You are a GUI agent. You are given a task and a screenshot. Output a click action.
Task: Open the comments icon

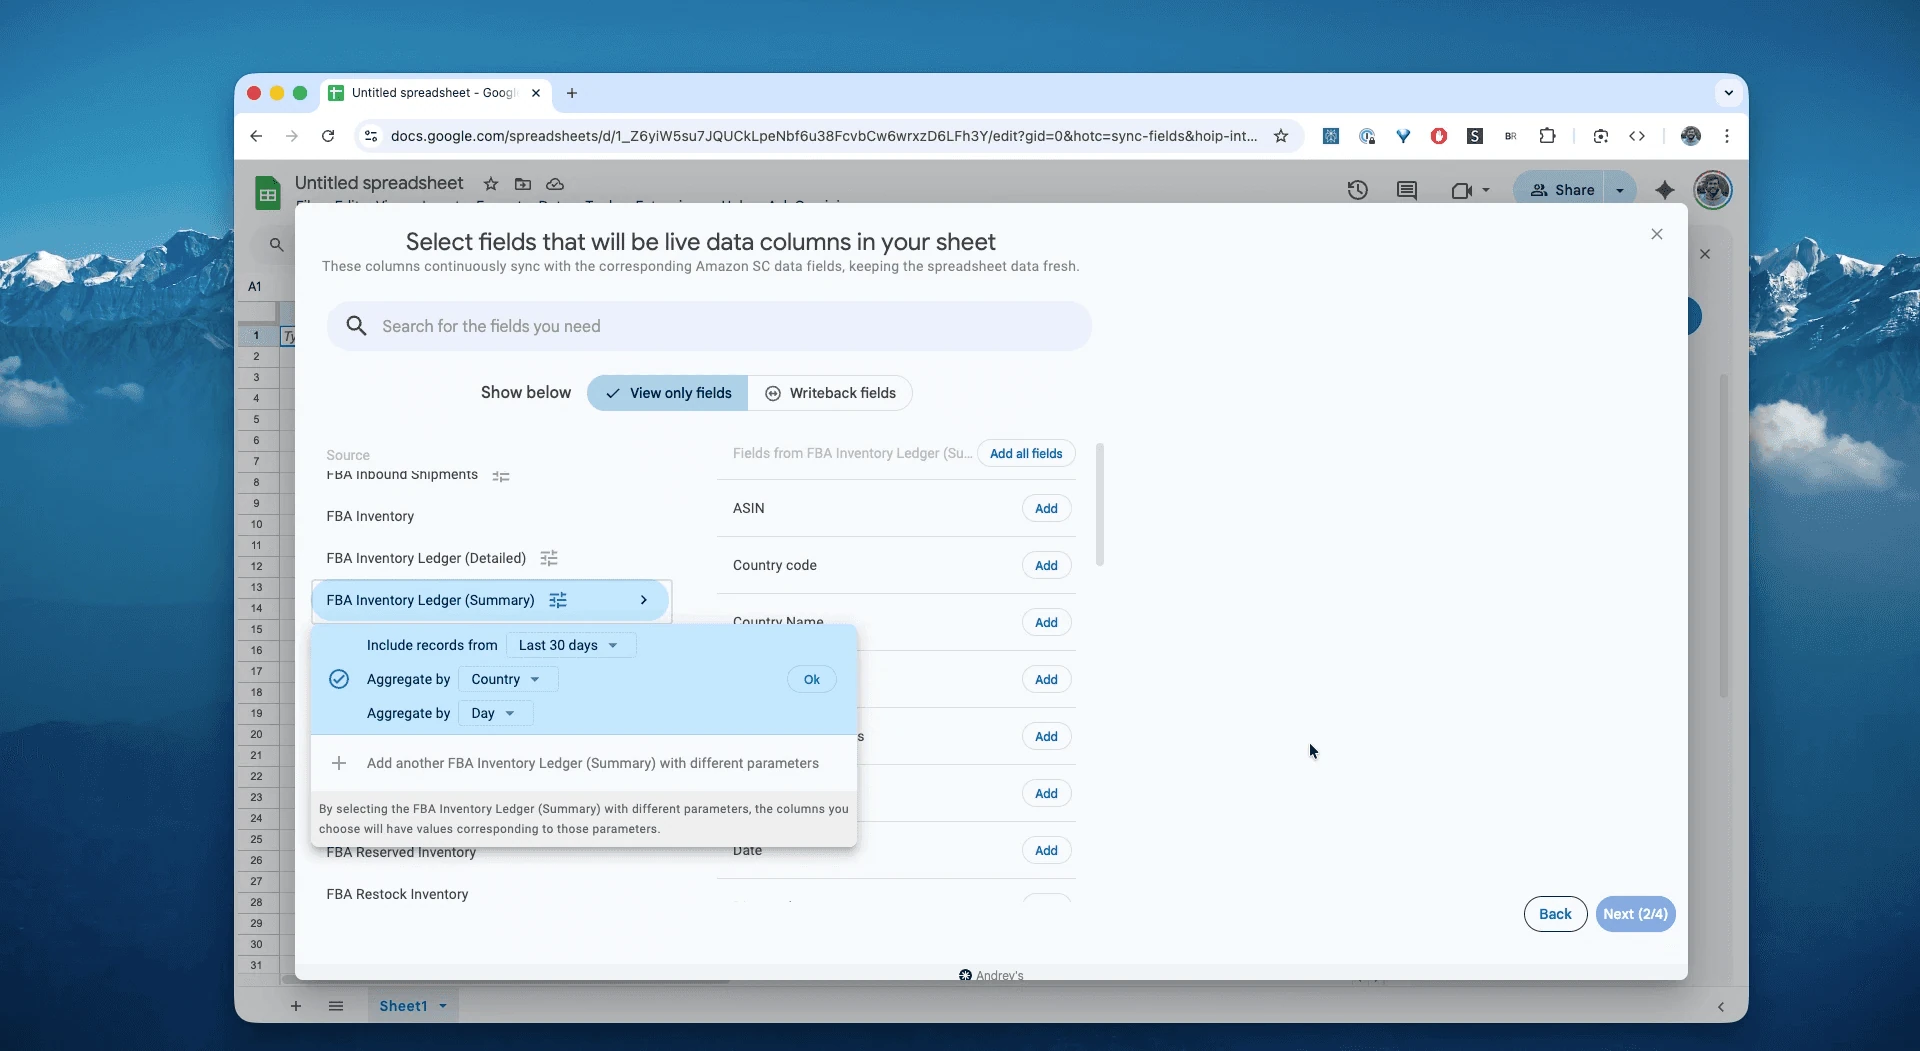pyautogui.click(x=1407, y=190)
